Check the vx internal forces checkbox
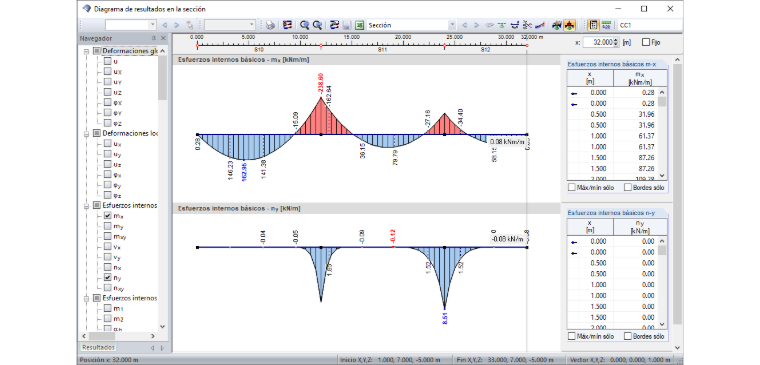760x365 pixels. coord(107,247)
